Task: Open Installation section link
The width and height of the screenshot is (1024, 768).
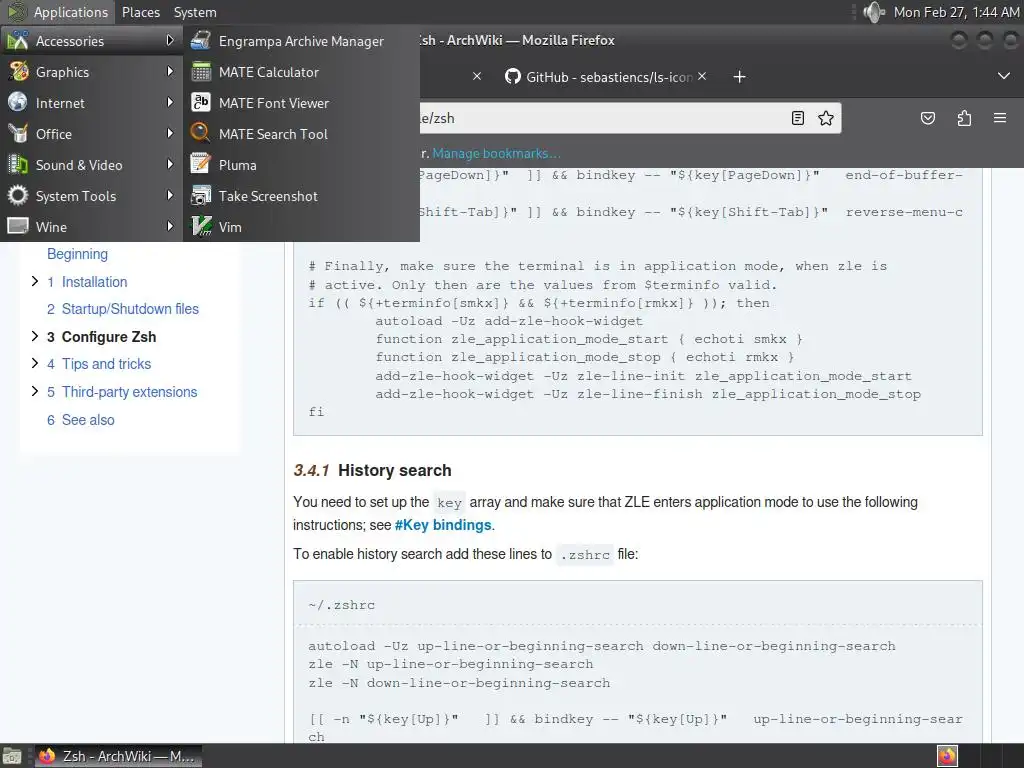Action: click(95, 282)
